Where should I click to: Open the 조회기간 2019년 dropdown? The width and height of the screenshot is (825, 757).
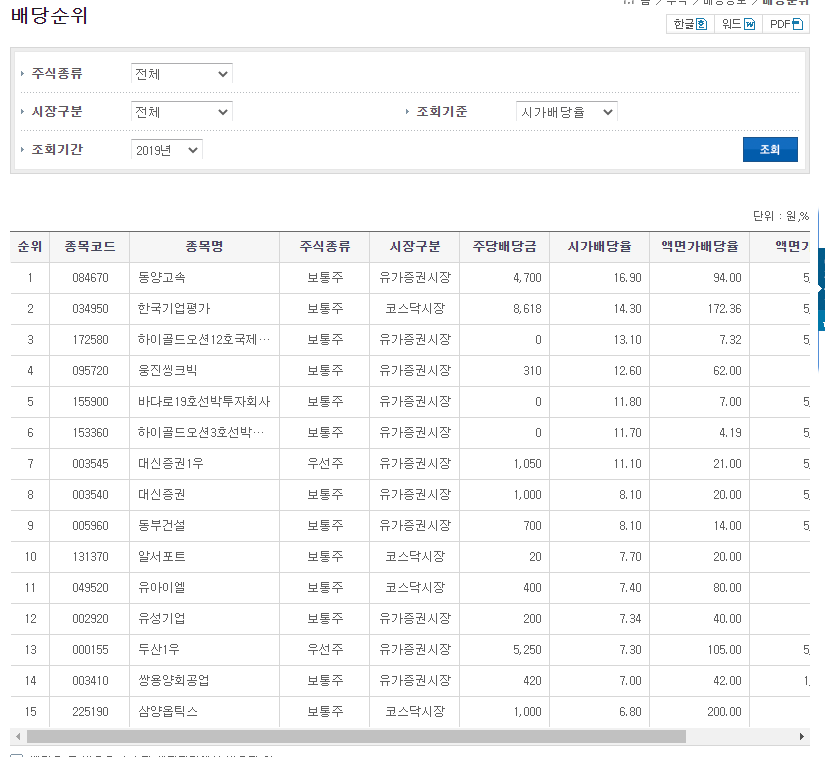pos(166,150)
